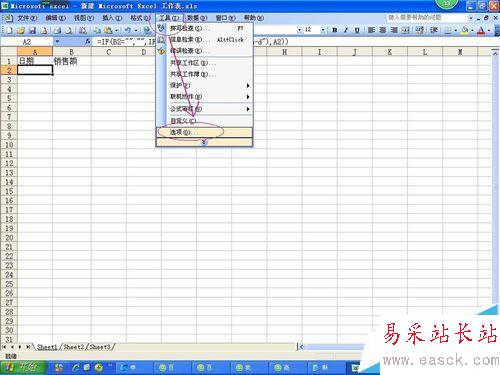The height and width of the screenshot is (375, 500).
Task: Click the Undo arrow icon
Action: pyautogui.click(x=128, y=30)
